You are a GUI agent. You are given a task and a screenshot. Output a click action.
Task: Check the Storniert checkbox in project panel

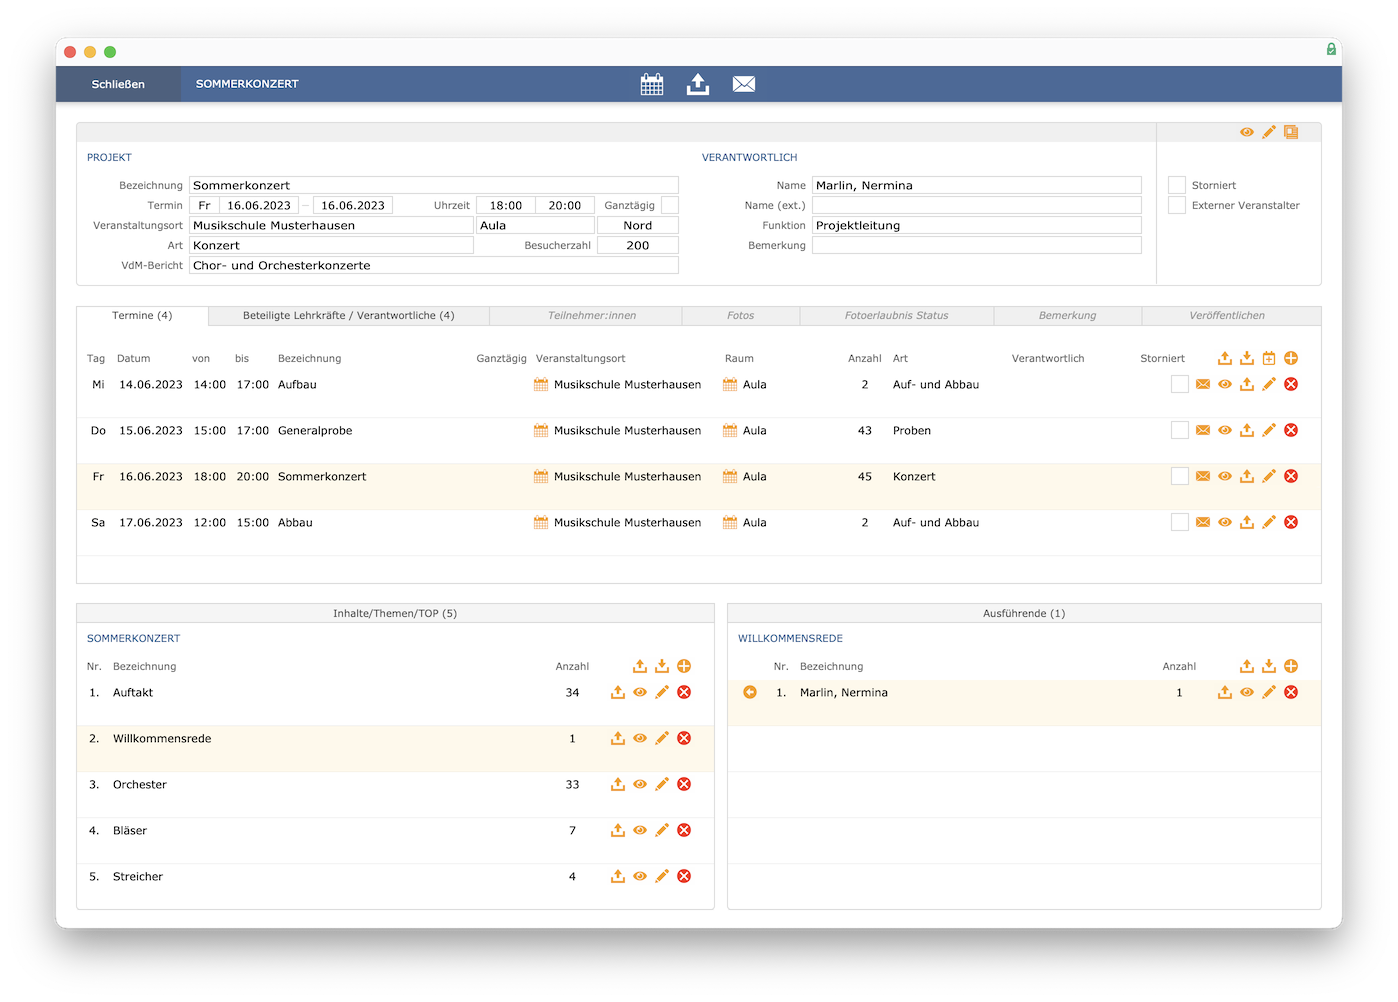[1177, 185]
